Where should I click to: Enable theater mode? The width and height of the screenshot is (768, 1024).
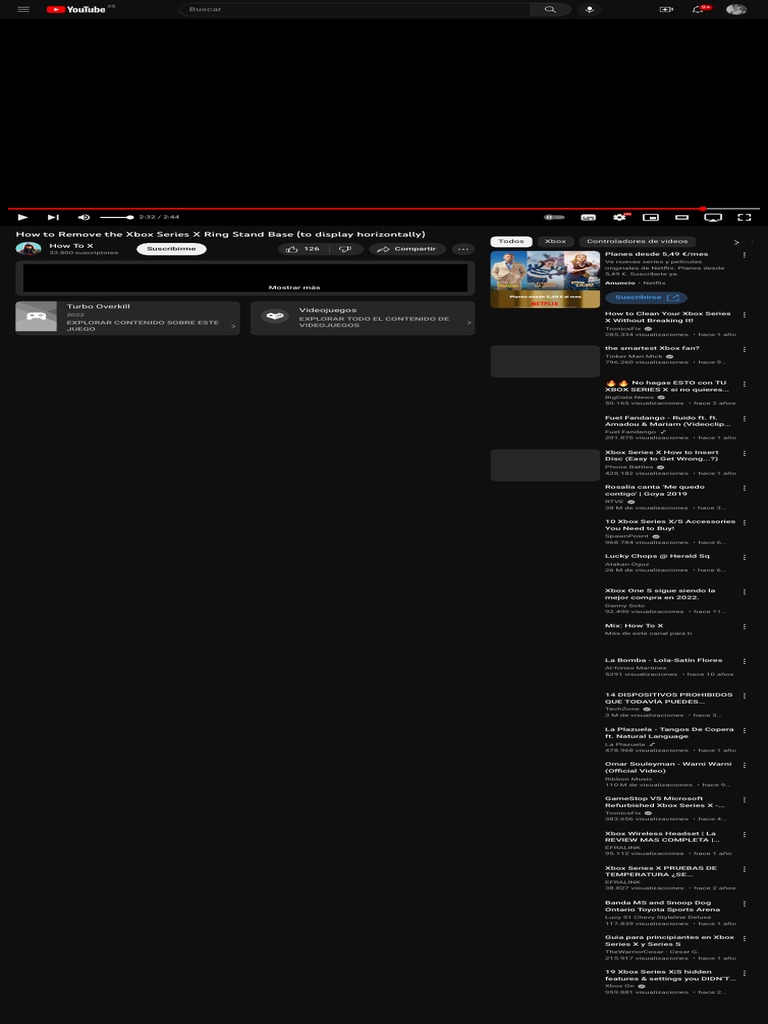coord(682,217)
